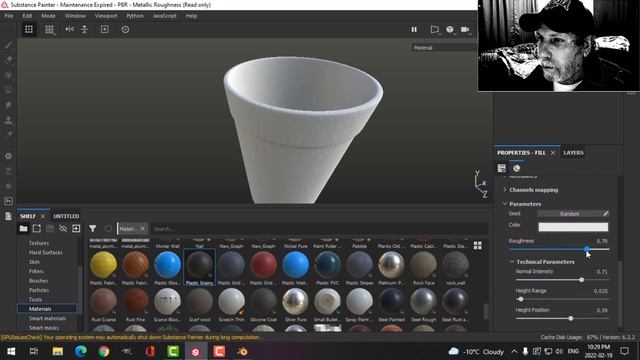The image size is (640, 360).
Task: Open the log document icon in left sidebar
Action: click(8, 216)
